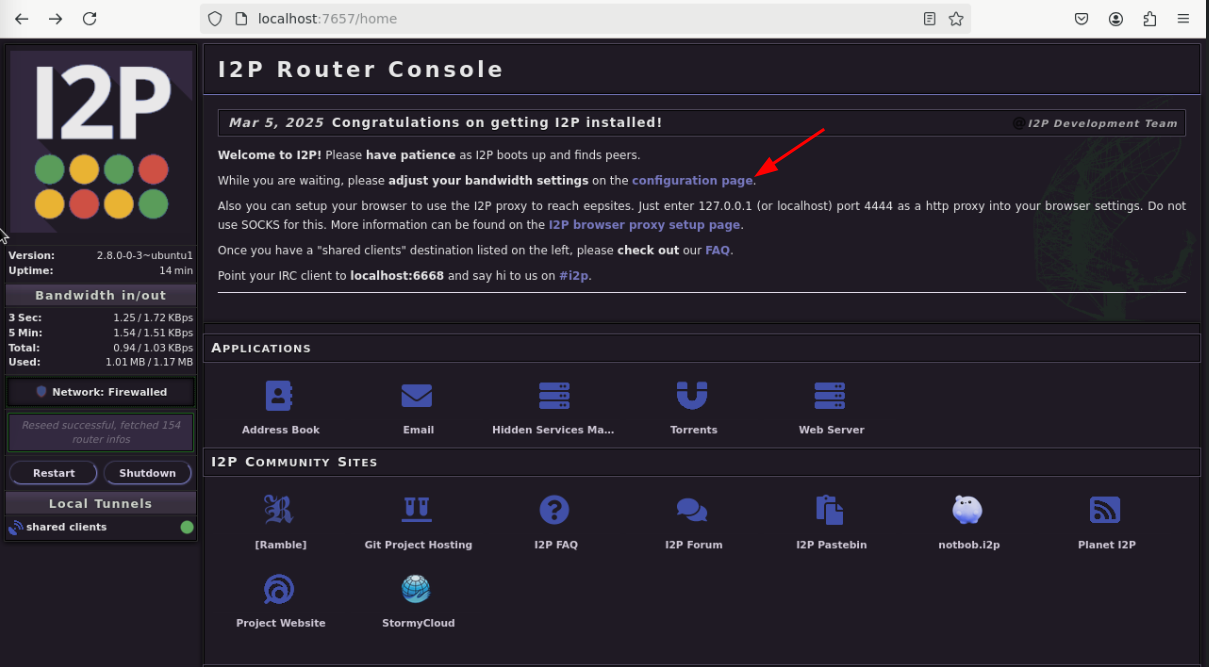
Task: Visit the [Ramble] community site
Action: [279, 510]
